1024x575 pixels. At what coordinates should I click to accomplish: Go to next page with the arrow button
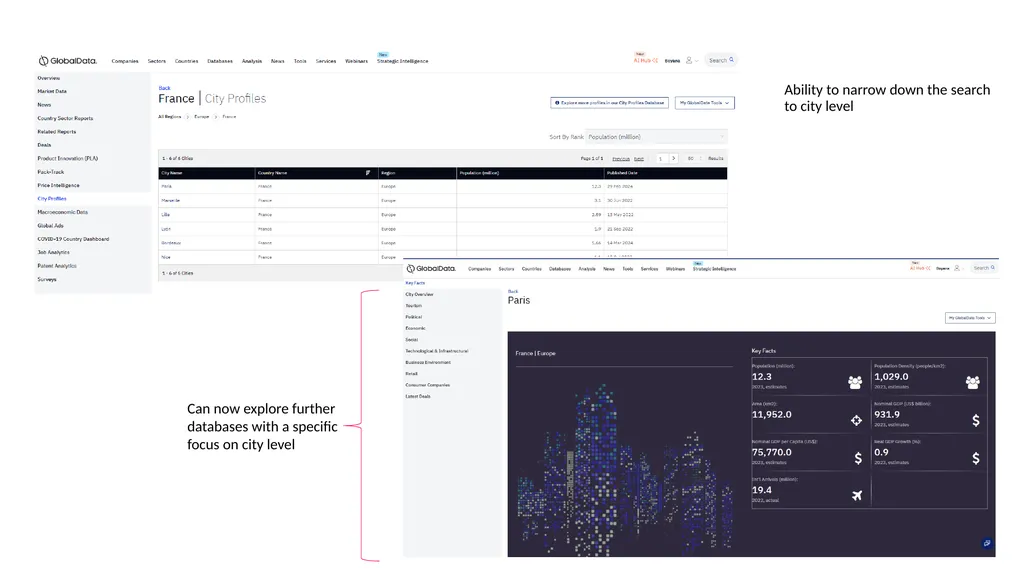pos(673,158)
